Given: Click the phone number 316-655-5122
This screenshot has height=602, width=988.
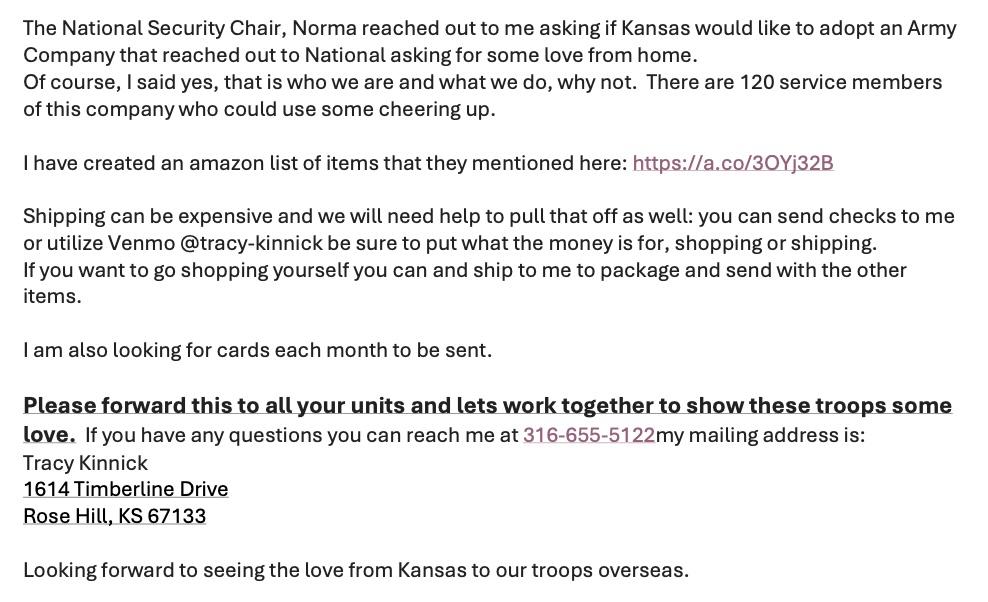Looking at the screenshot, I should (588, 435).
